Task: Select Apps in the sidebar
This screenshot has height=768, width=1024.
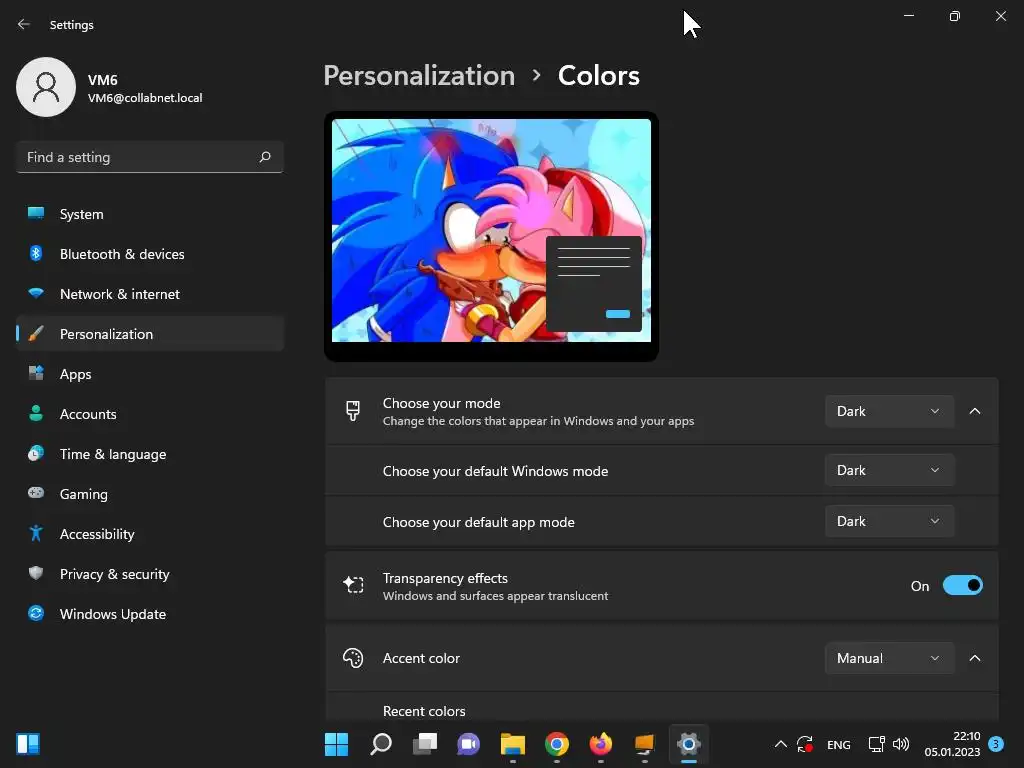Action: [150, 374]
